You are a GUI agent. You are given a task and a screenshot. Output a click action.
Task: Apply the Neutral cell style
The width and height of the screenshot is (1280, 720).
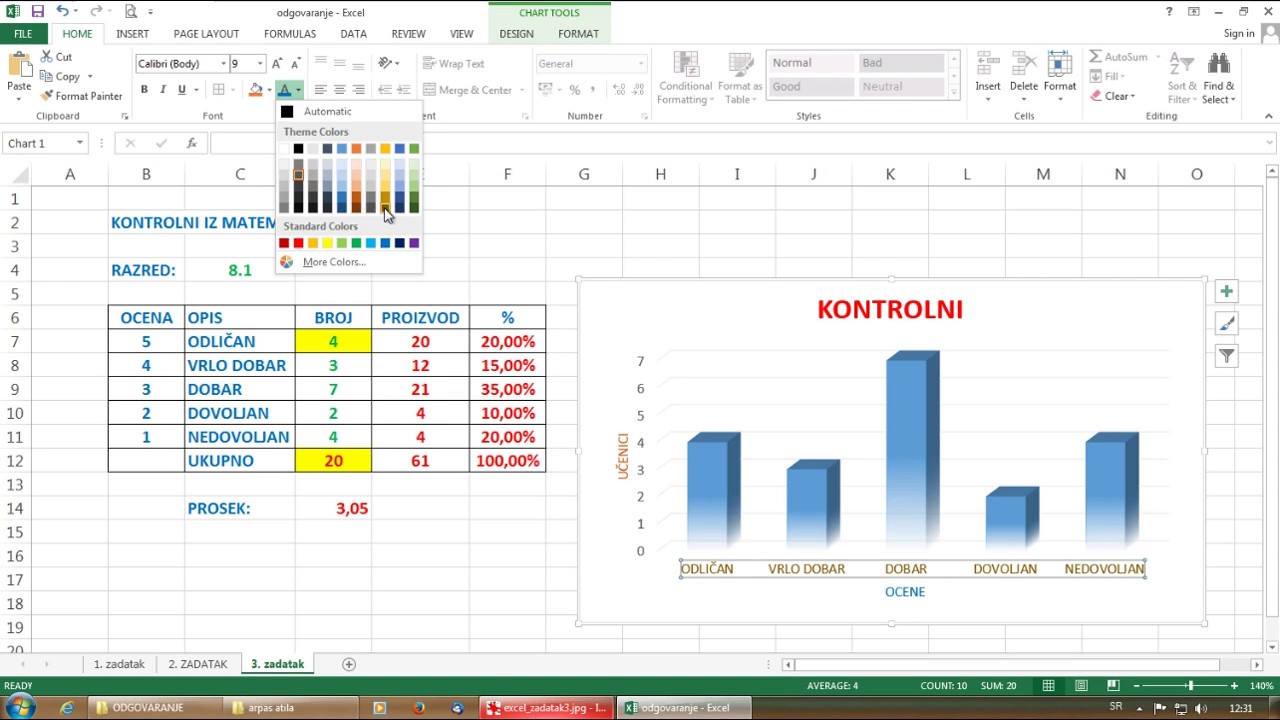[902, 87]
